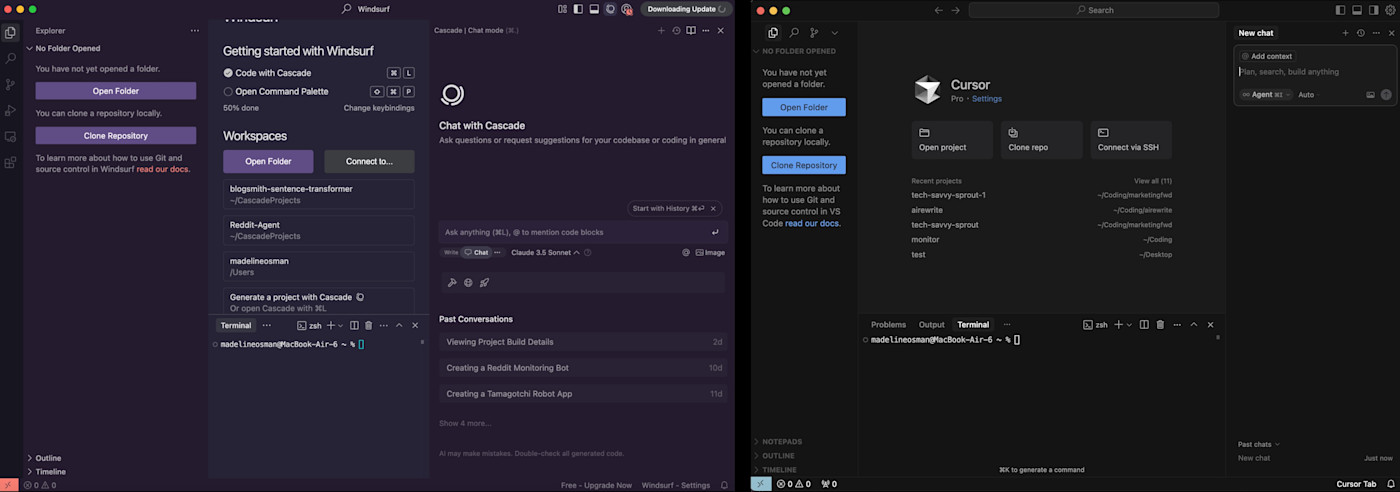The width and height of the screenshot is (1400, 492).
Task: Open Cursor settings gear in title bar
Action: pyautogui.click(x=1390, y=10)
